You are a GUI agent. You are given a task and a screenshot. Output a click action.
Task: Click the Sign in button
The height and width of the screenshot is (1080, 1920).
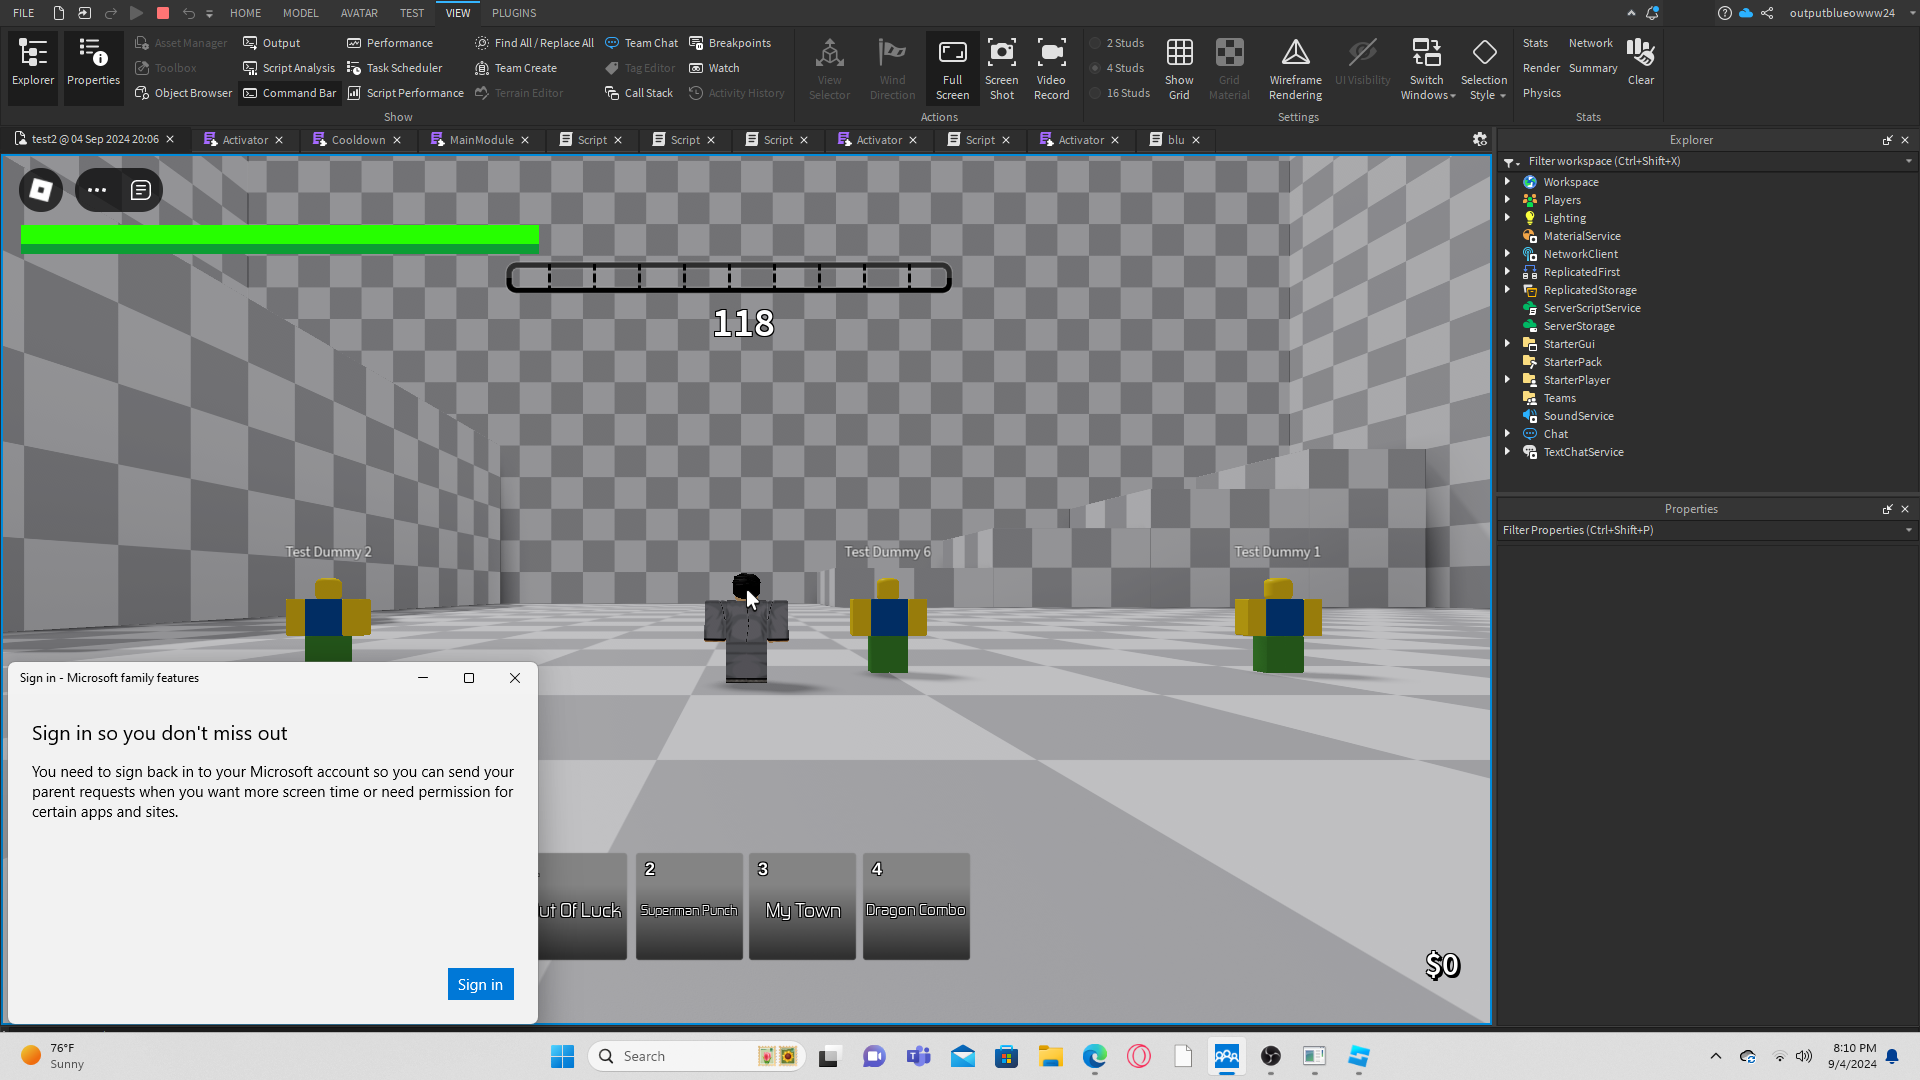pos(480,984)
